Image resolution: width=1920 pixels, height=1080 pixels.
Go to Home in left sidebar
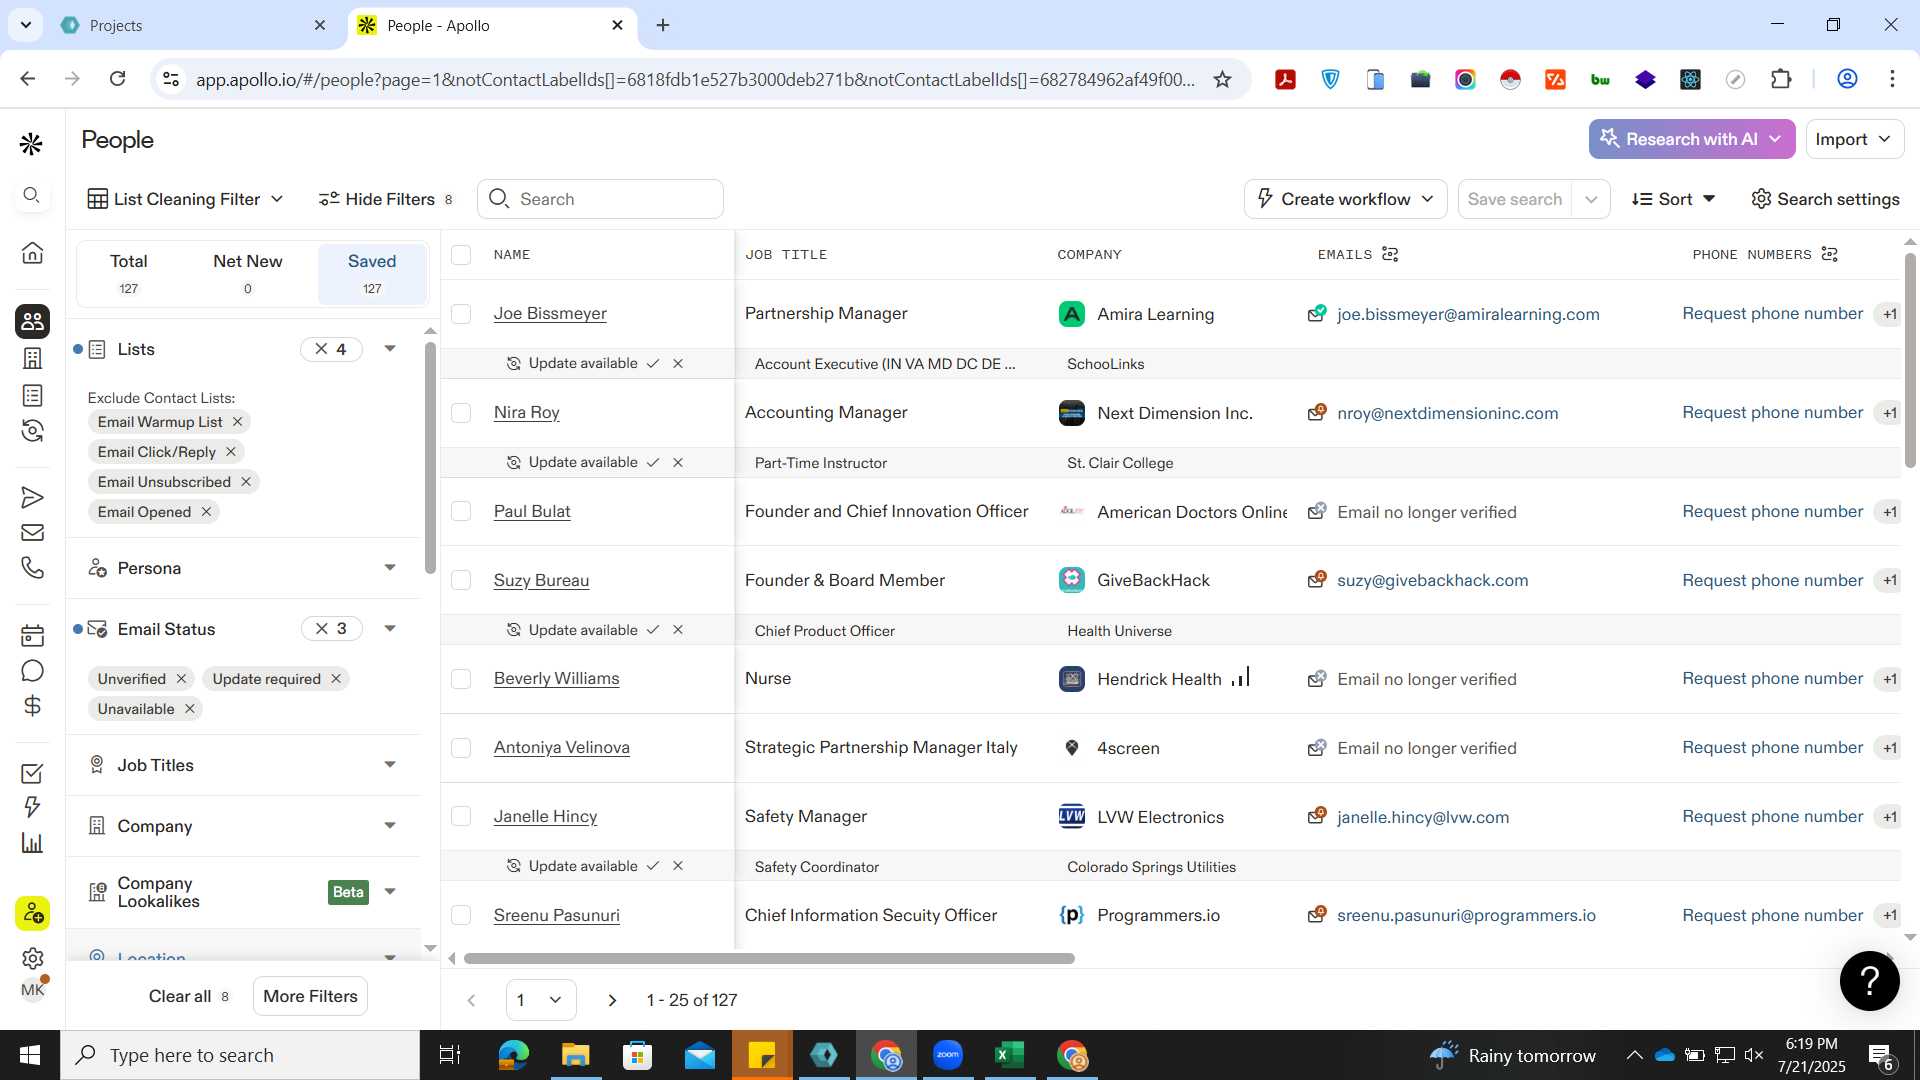[x=32, y=252]
